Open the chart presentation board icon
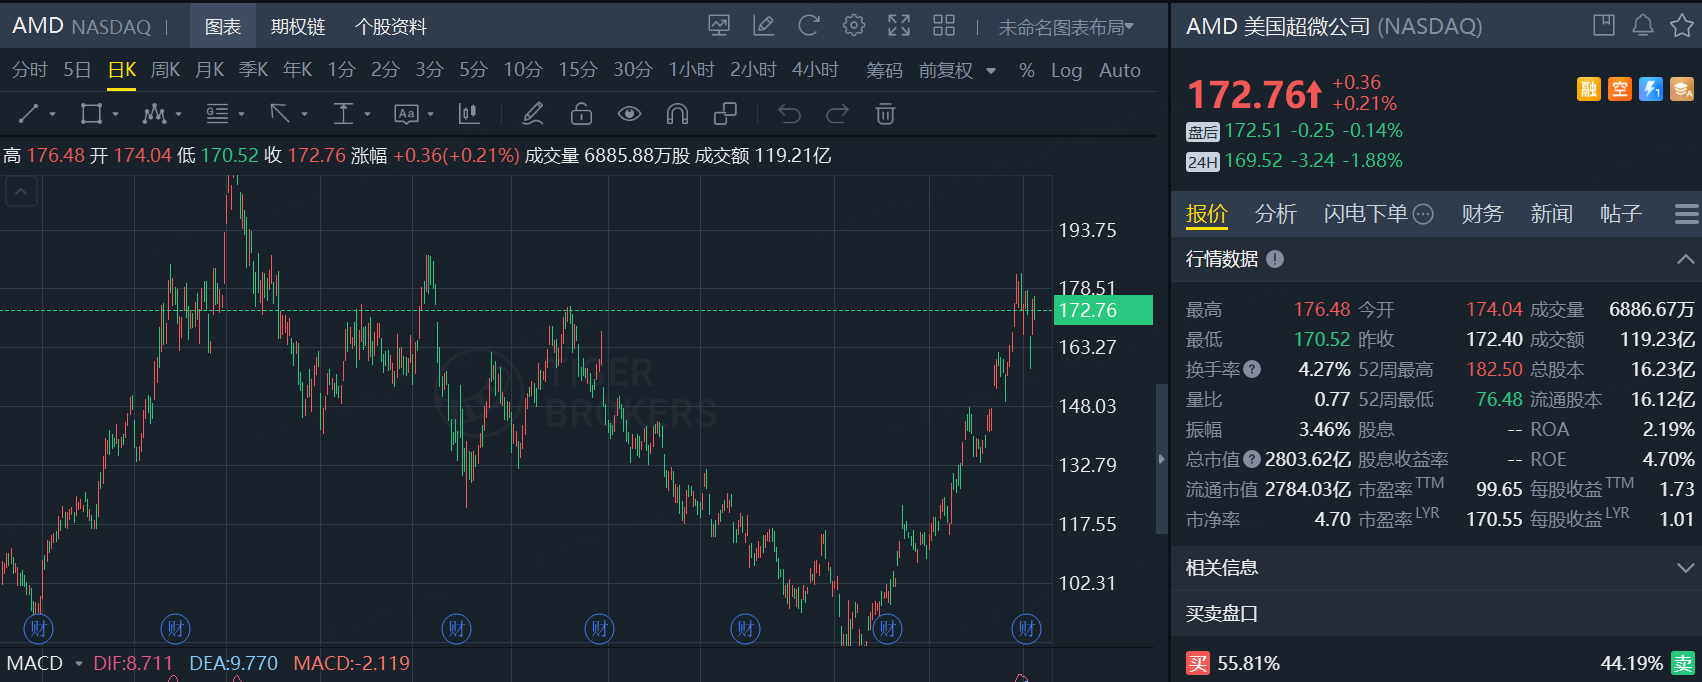 (719, 26)
